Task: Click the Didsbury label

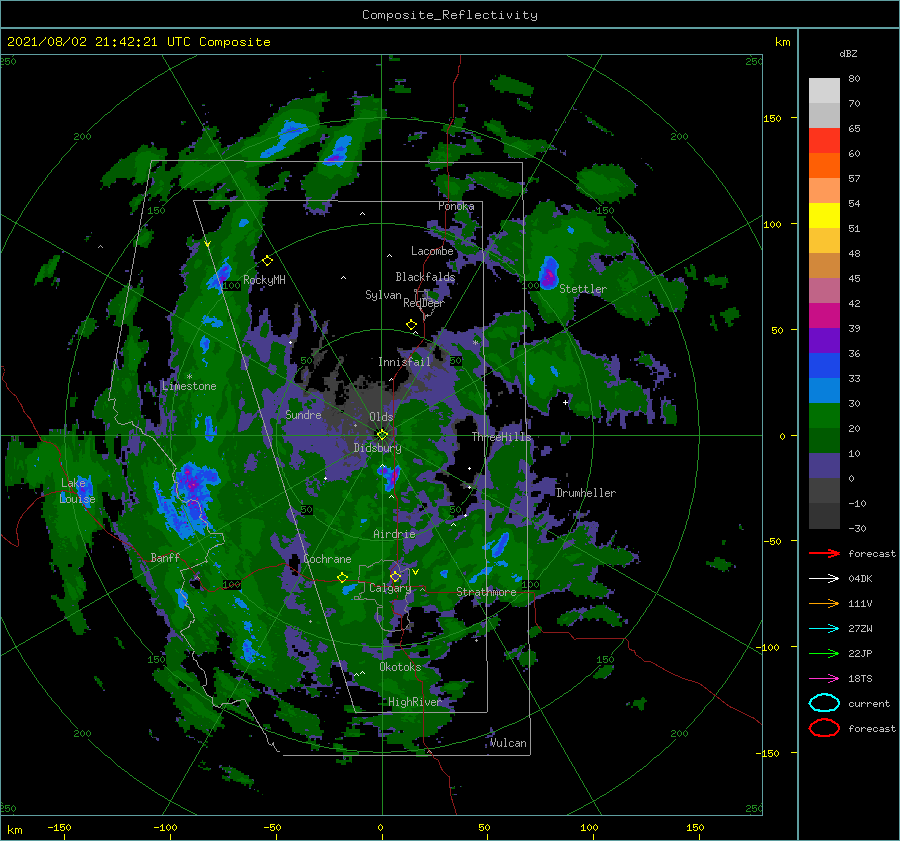Action: (x=377, y=448)
